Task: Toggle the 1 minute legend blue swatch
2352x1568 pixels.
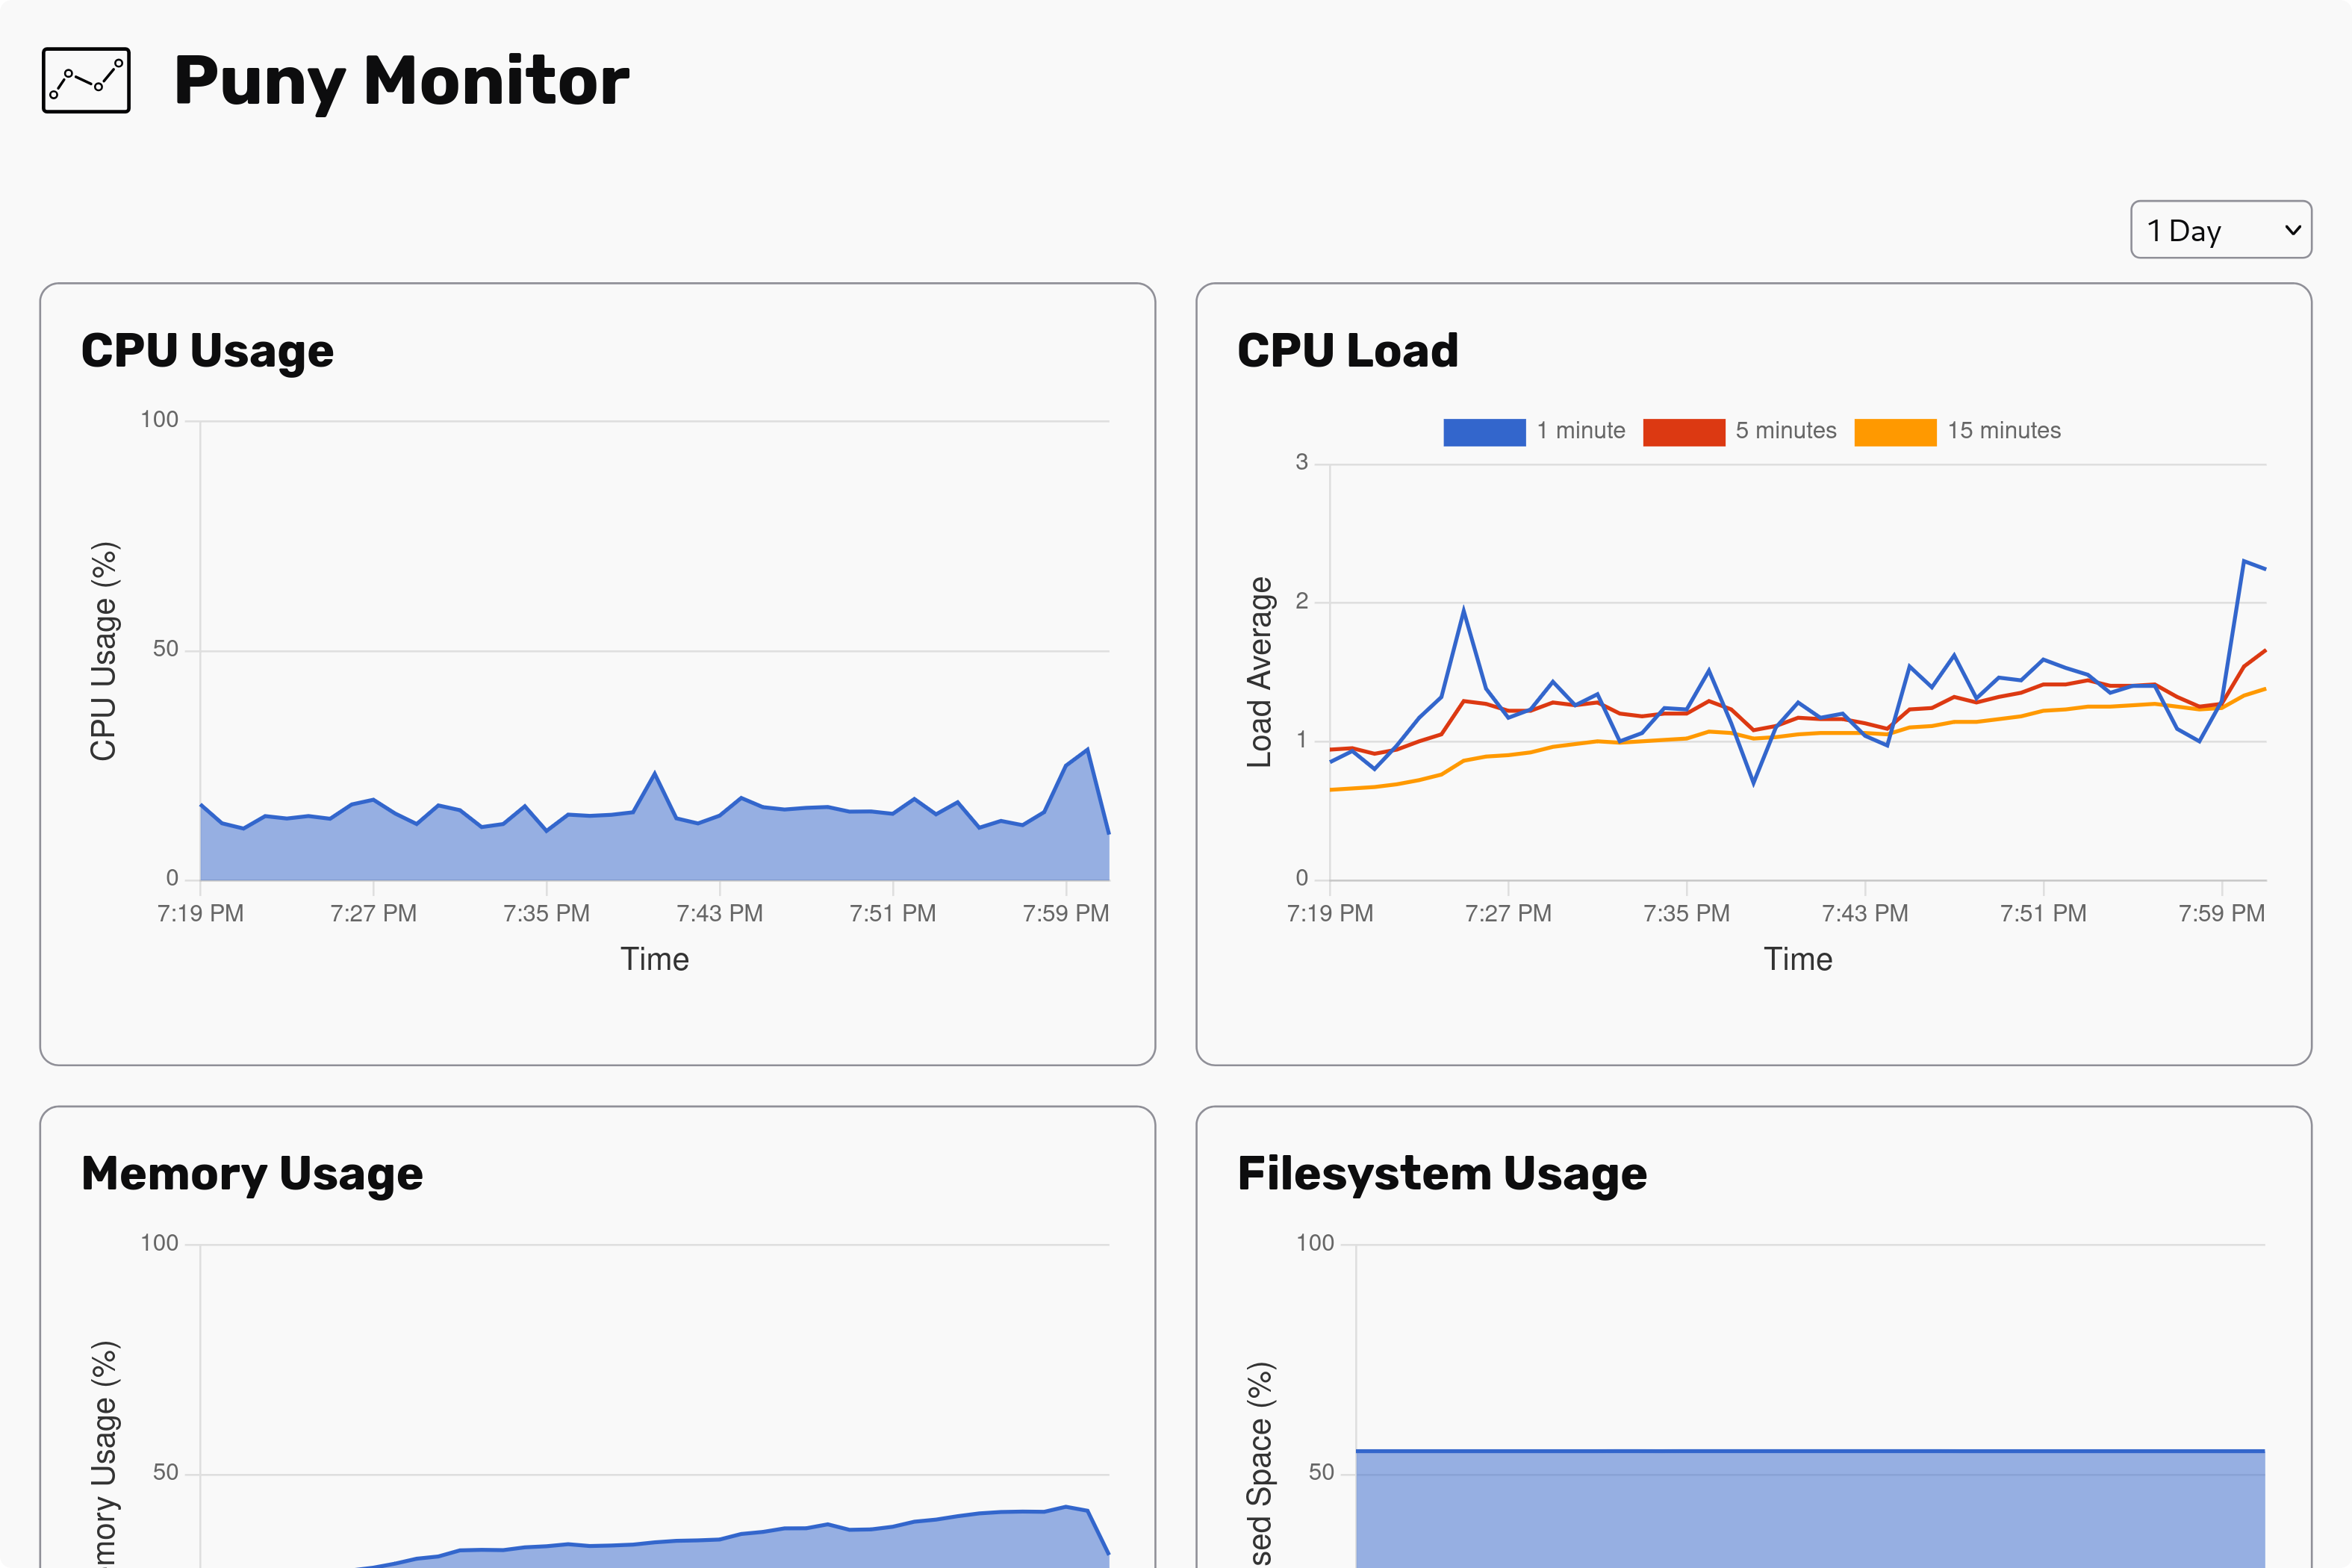Action: click(1484, 432)
